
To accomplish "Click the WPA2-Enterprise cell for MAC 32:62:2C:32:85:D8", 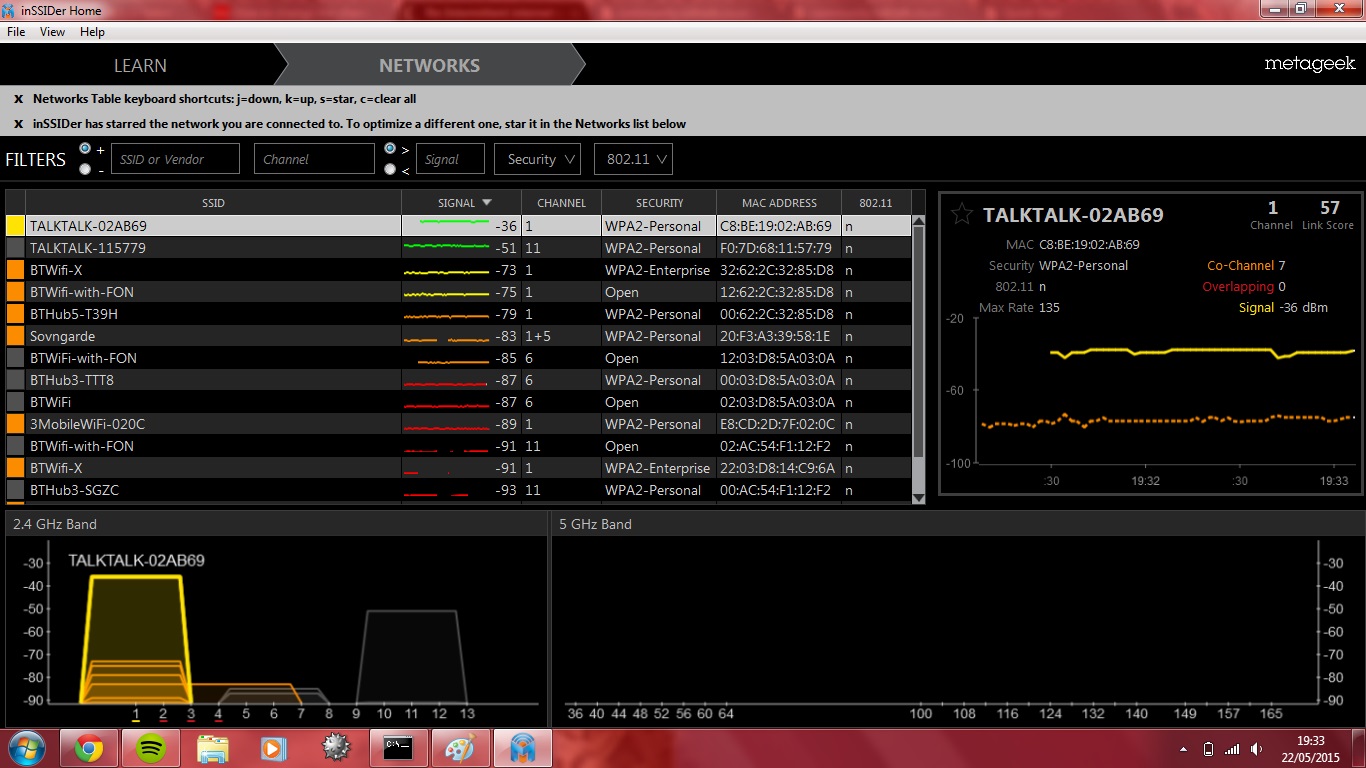I will click(657, 270).
